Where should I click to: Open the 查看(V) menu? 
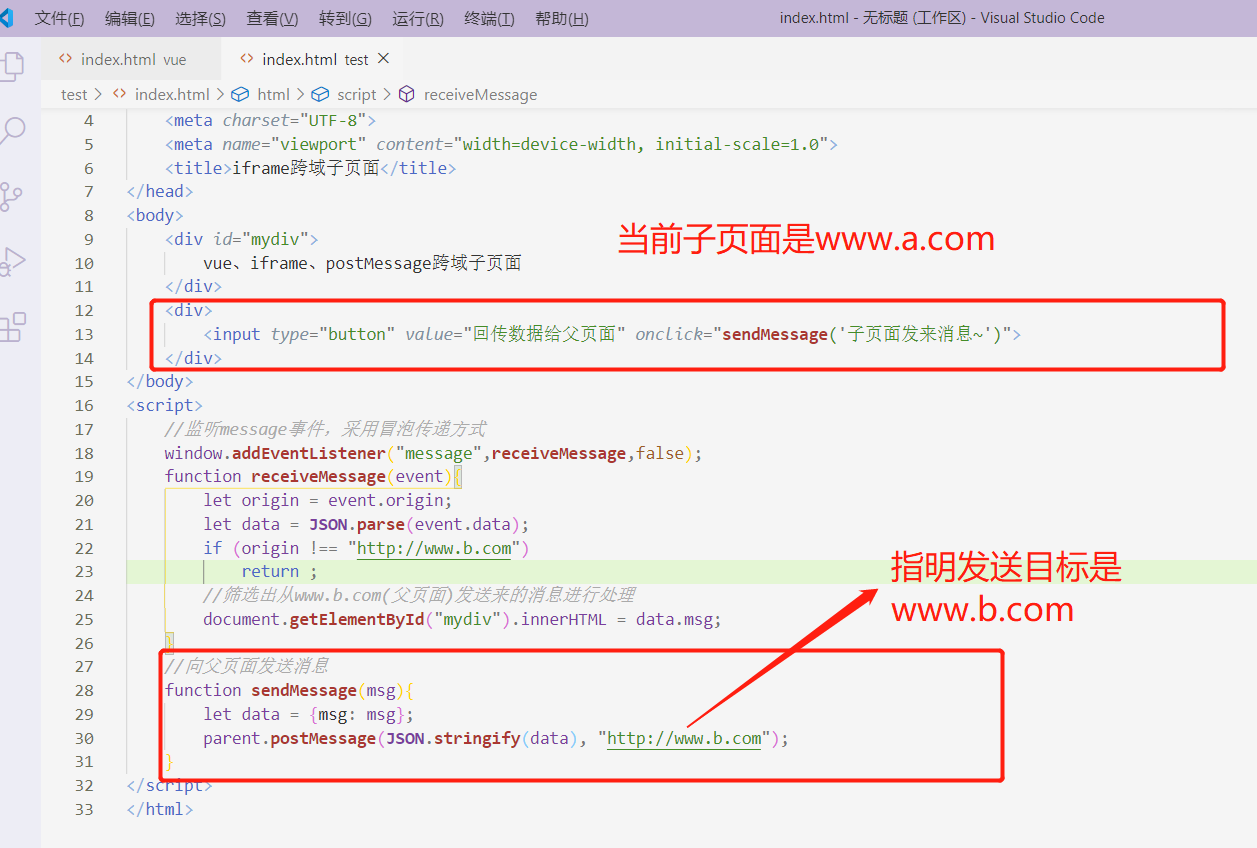click(272, 18)
